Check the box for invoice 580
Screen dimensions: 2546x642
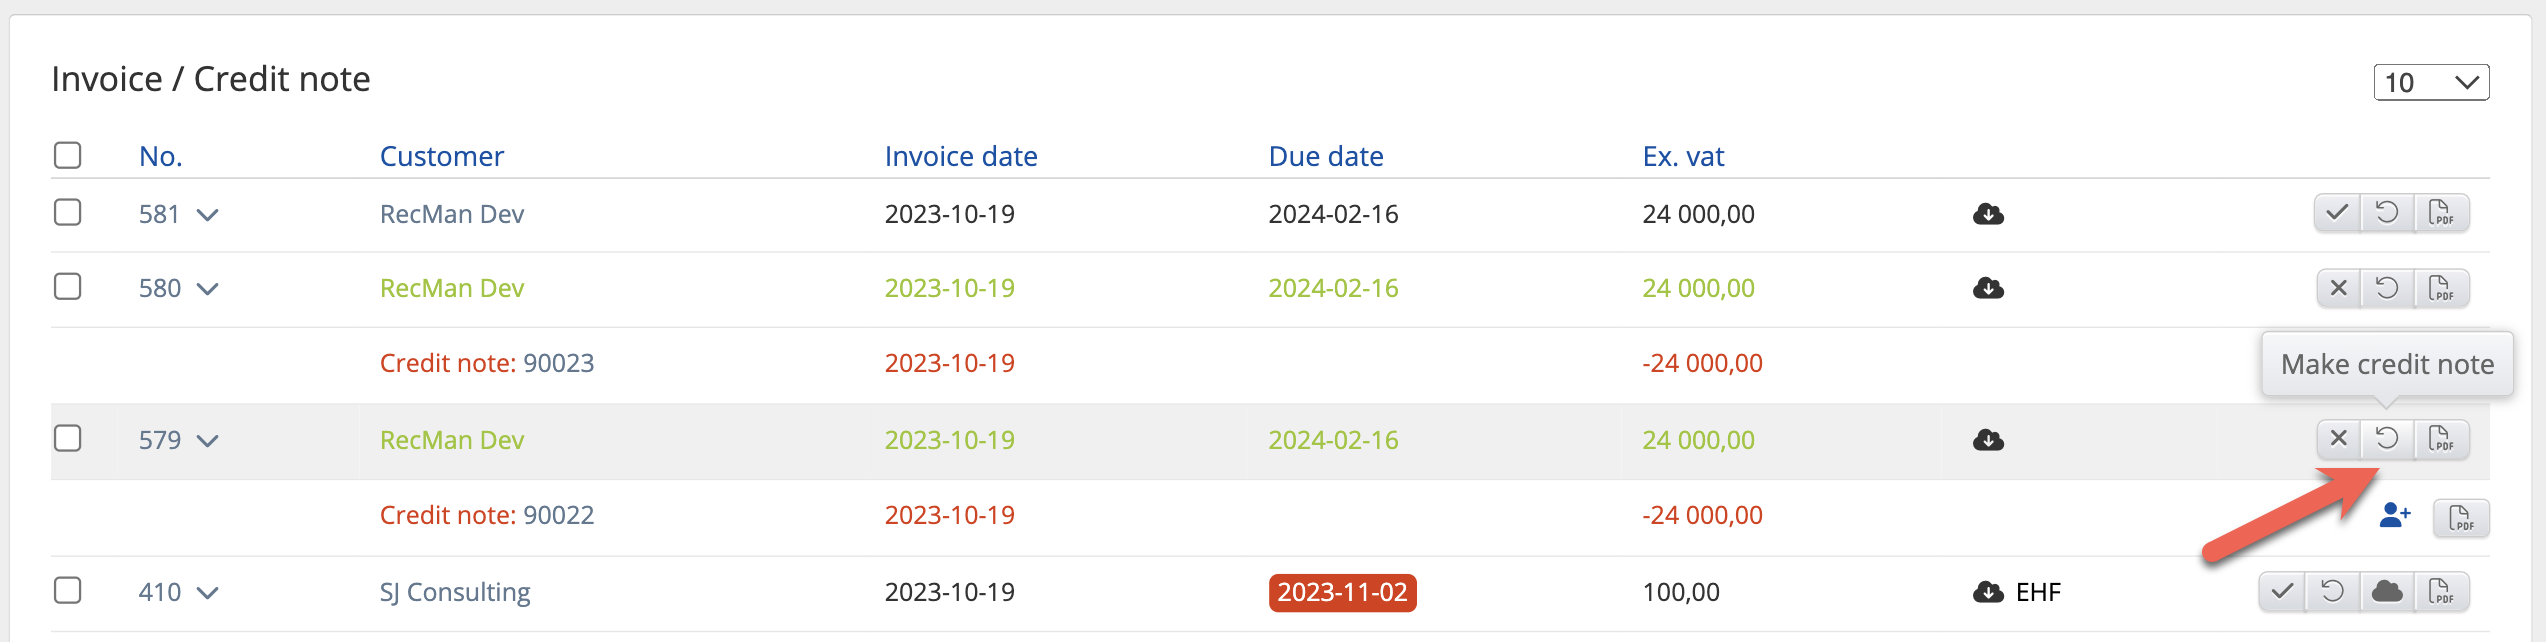[x=68, y=287]
